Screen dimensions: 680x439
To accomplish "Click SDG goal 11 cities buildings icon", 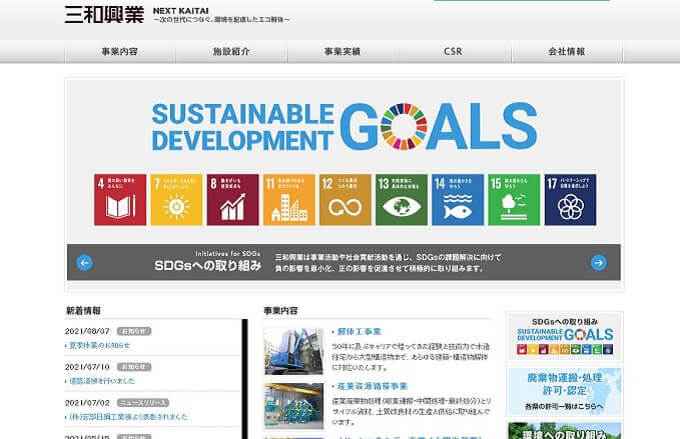I will click(289, 200).
